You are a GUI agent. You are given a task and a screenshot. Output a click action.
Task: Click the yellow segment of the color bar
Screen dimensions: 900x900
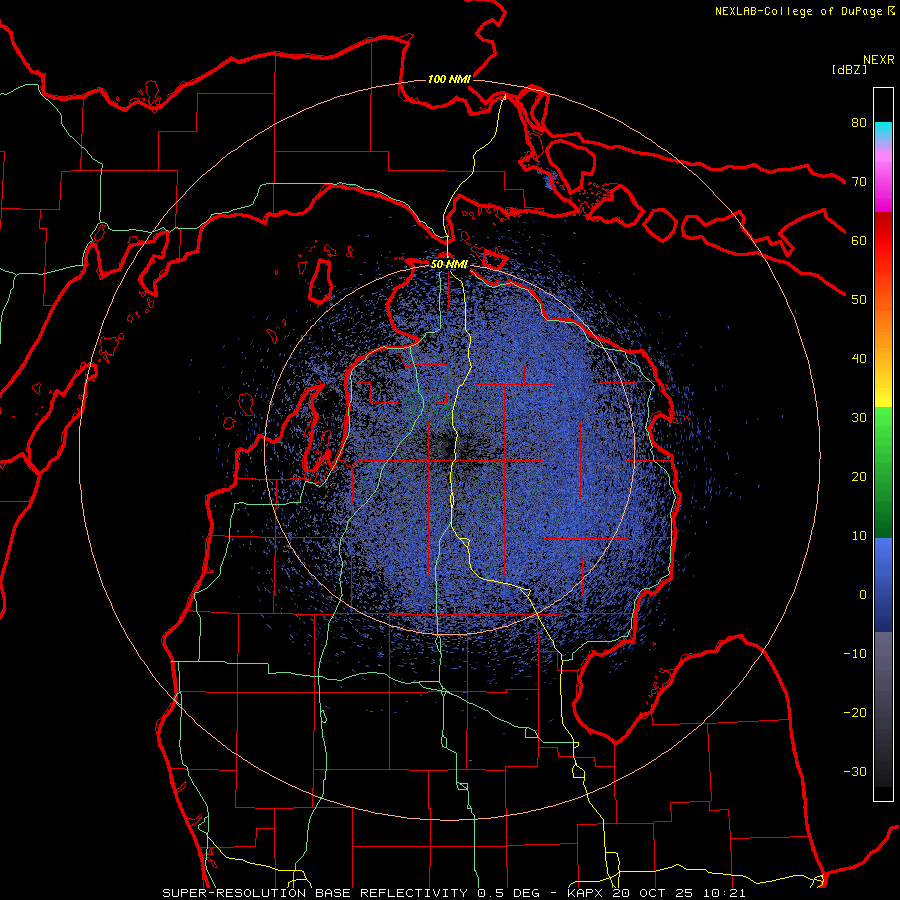pos(883,393)
